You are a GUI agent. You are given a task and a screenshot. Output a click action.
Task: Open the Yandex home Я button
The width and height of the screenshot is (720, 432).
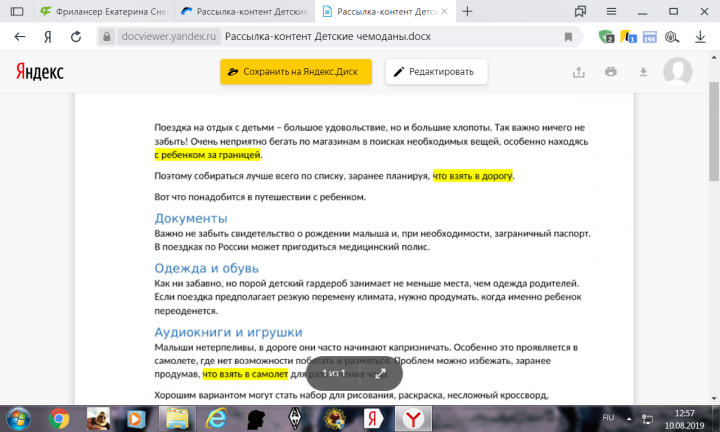point(48,37)
